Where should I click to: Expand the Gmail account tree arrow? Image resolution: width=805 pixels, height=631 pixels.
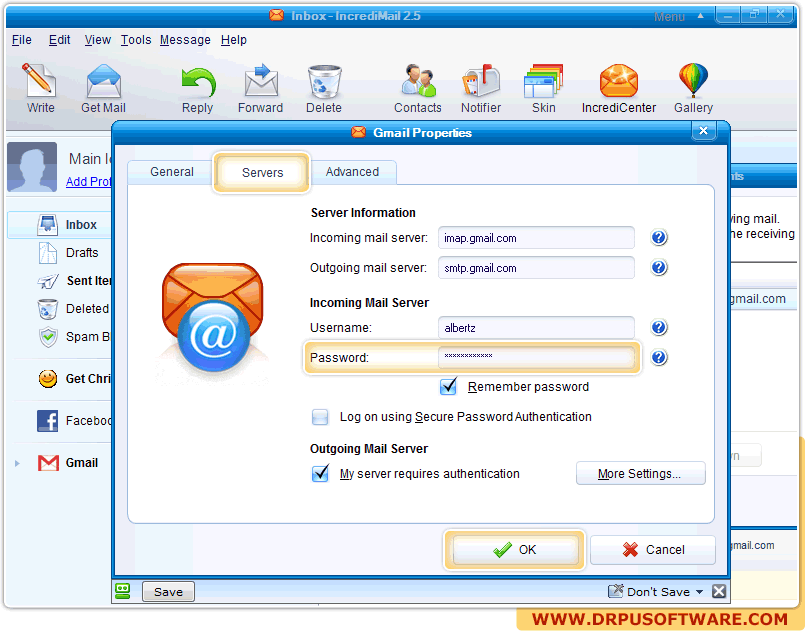click(17, 463)
